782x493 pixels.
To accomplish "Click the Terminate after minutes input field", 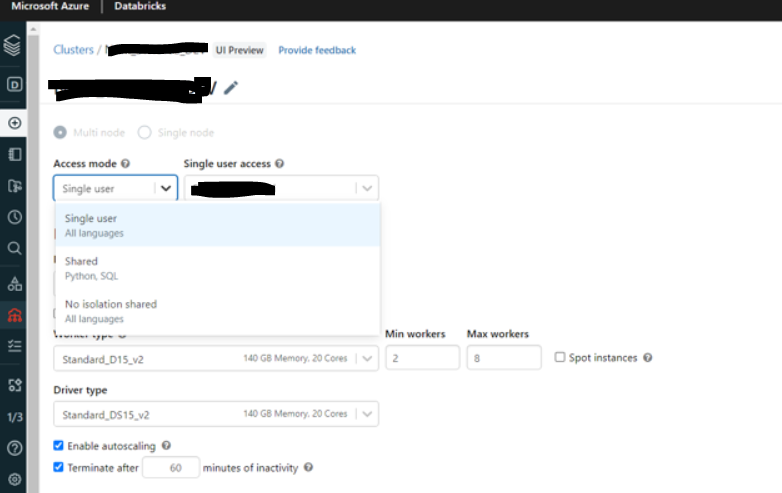I will point(171,468).
